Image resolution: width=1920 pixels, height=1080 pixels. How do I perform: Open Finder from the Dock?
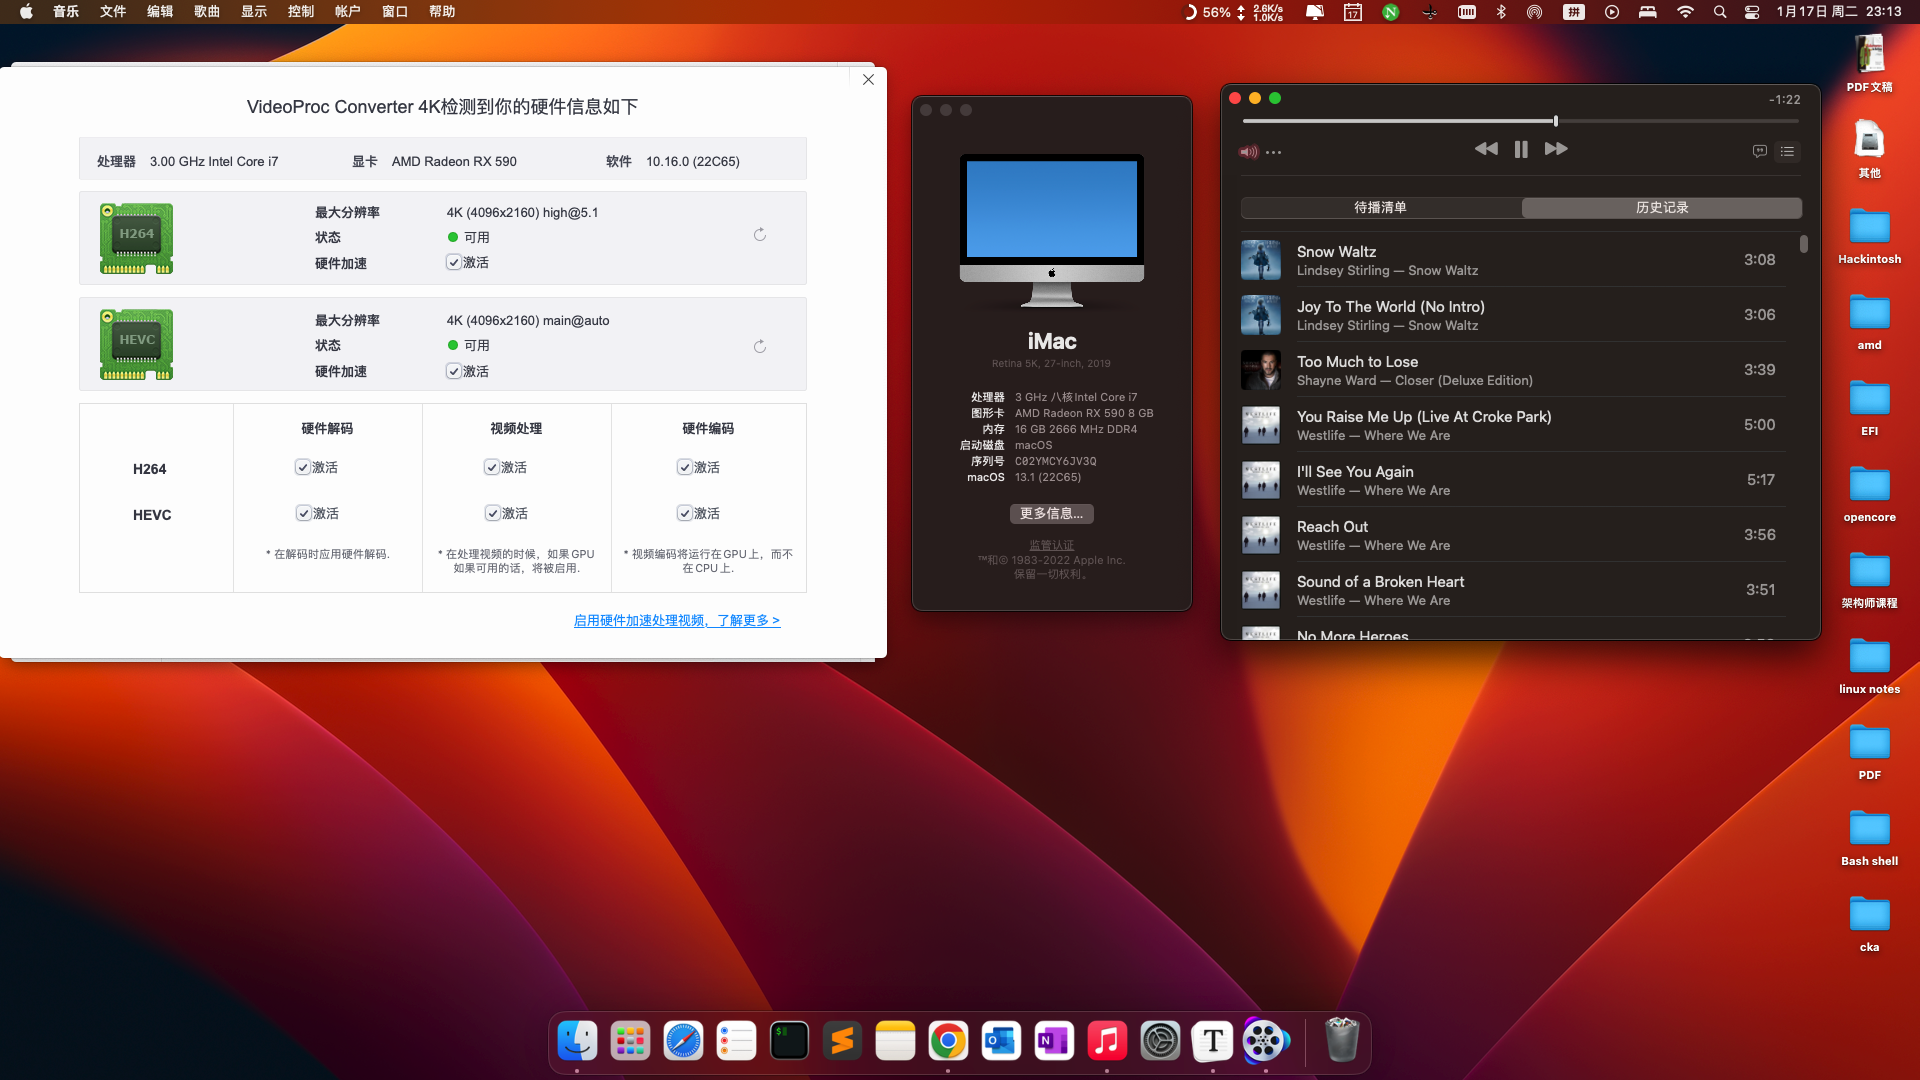pyautogui.click(x=577, y=1041)
